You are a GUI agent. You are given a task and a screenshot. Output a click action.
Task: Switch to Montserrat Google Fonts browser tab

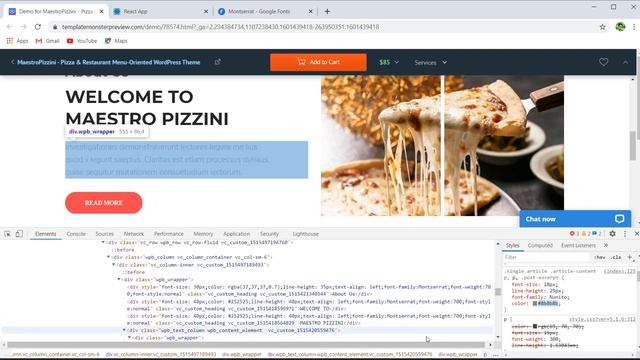[265, 11]
